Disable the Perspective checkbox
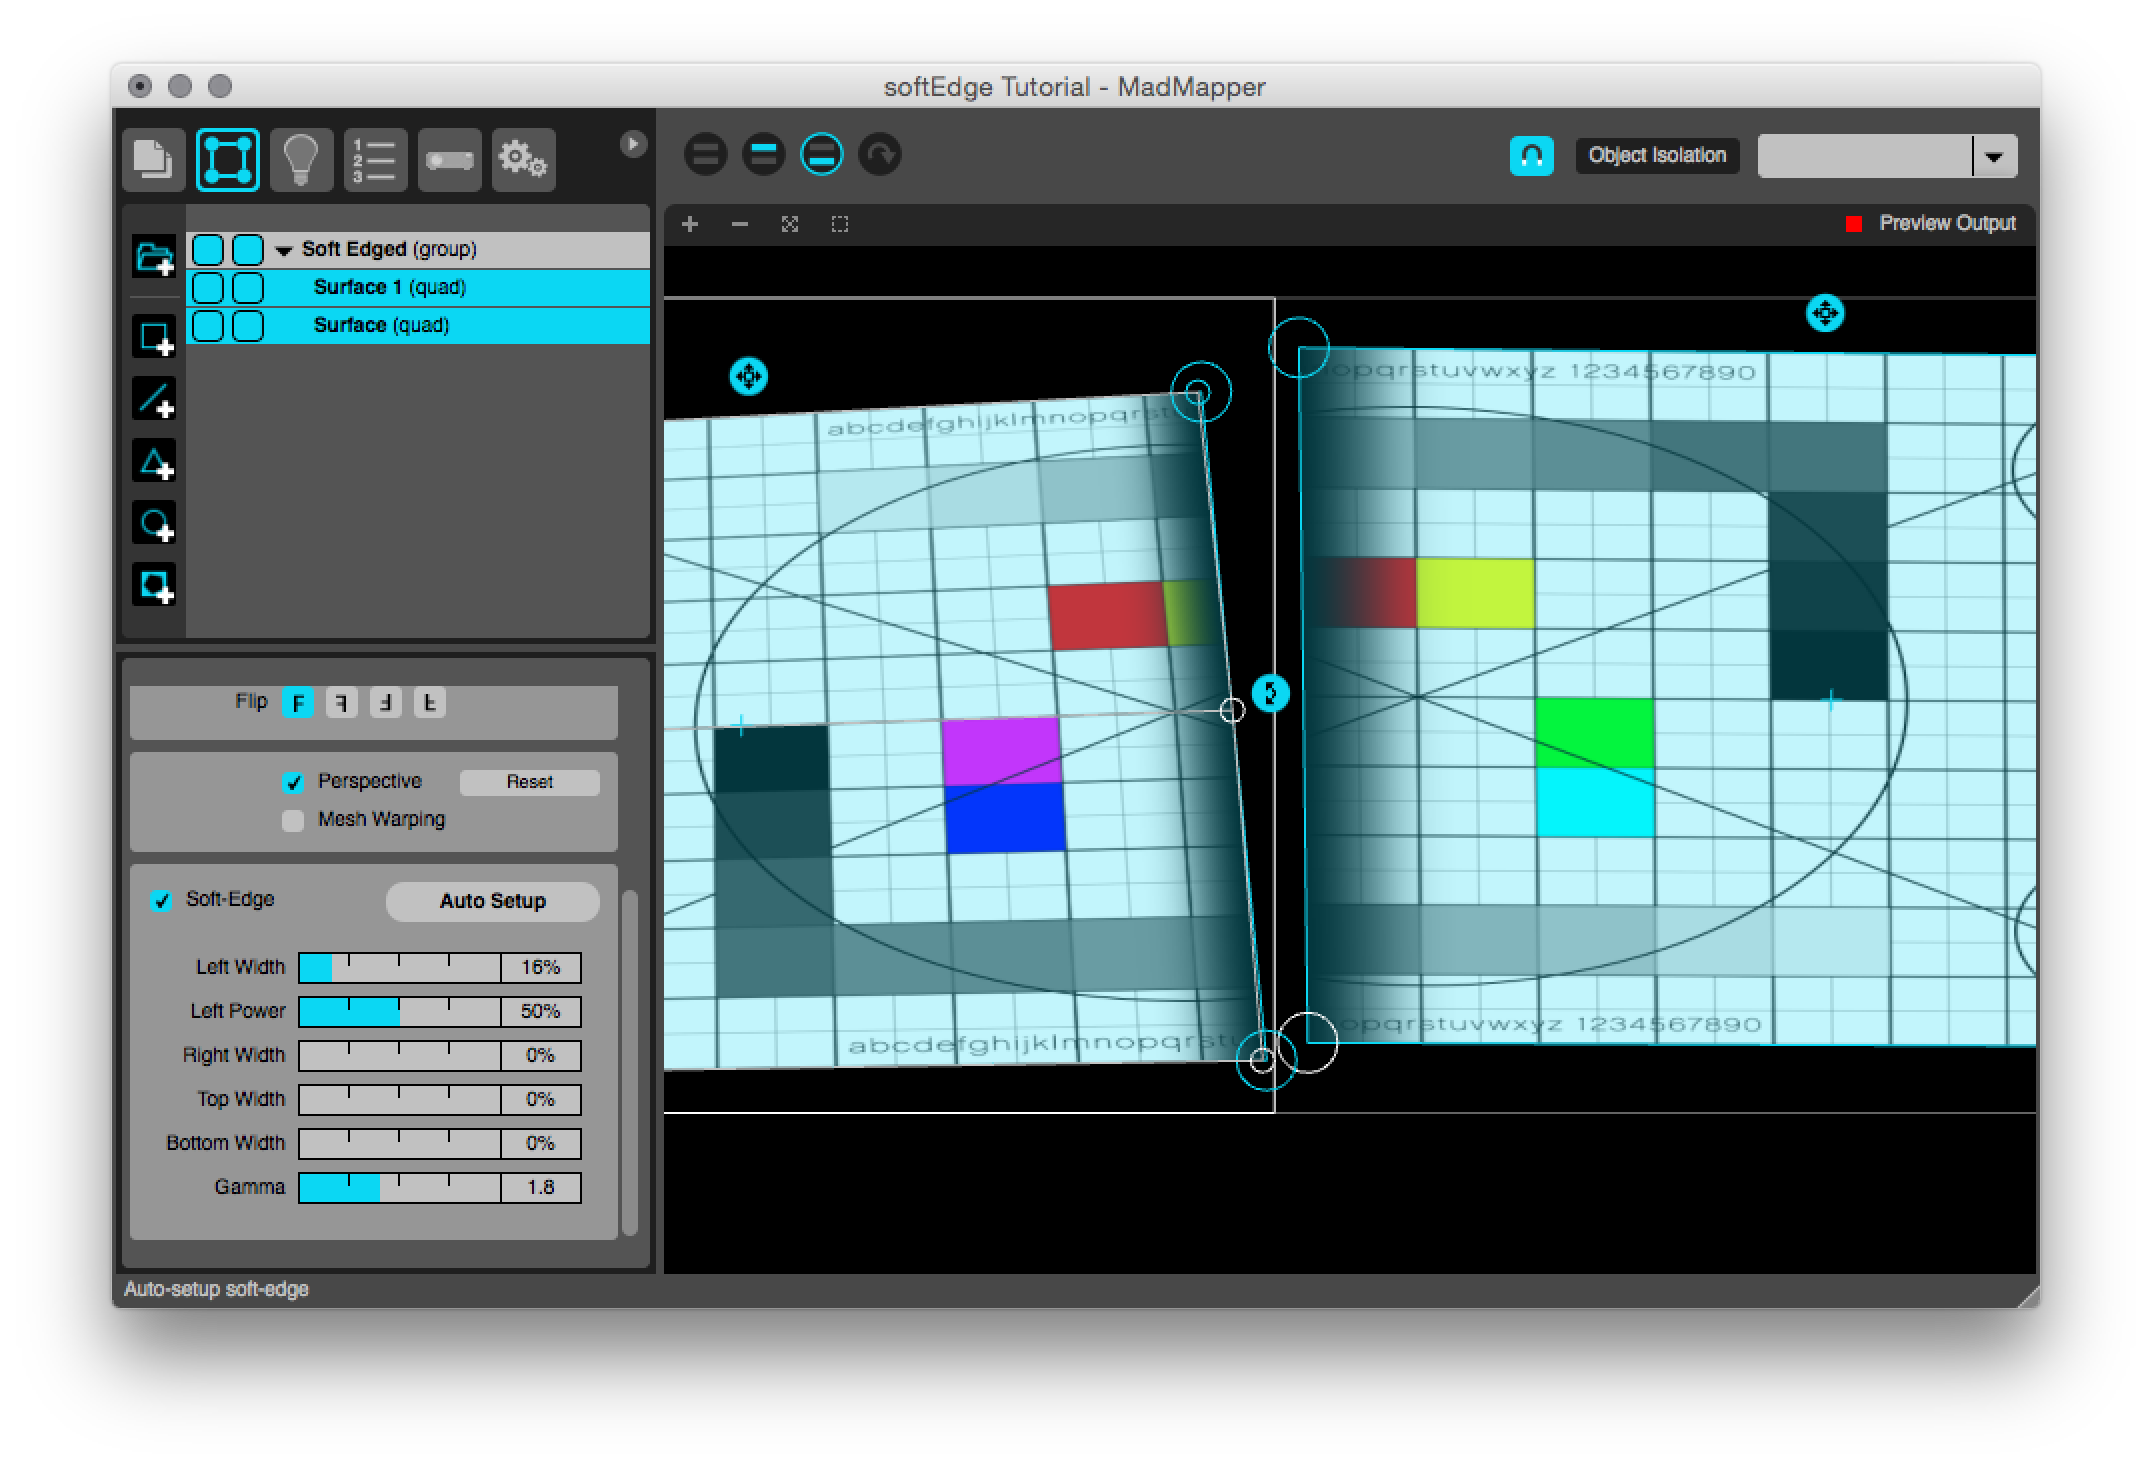Screen dimensions: 2152x1468 pyautogui.click(x=293, y=782)
